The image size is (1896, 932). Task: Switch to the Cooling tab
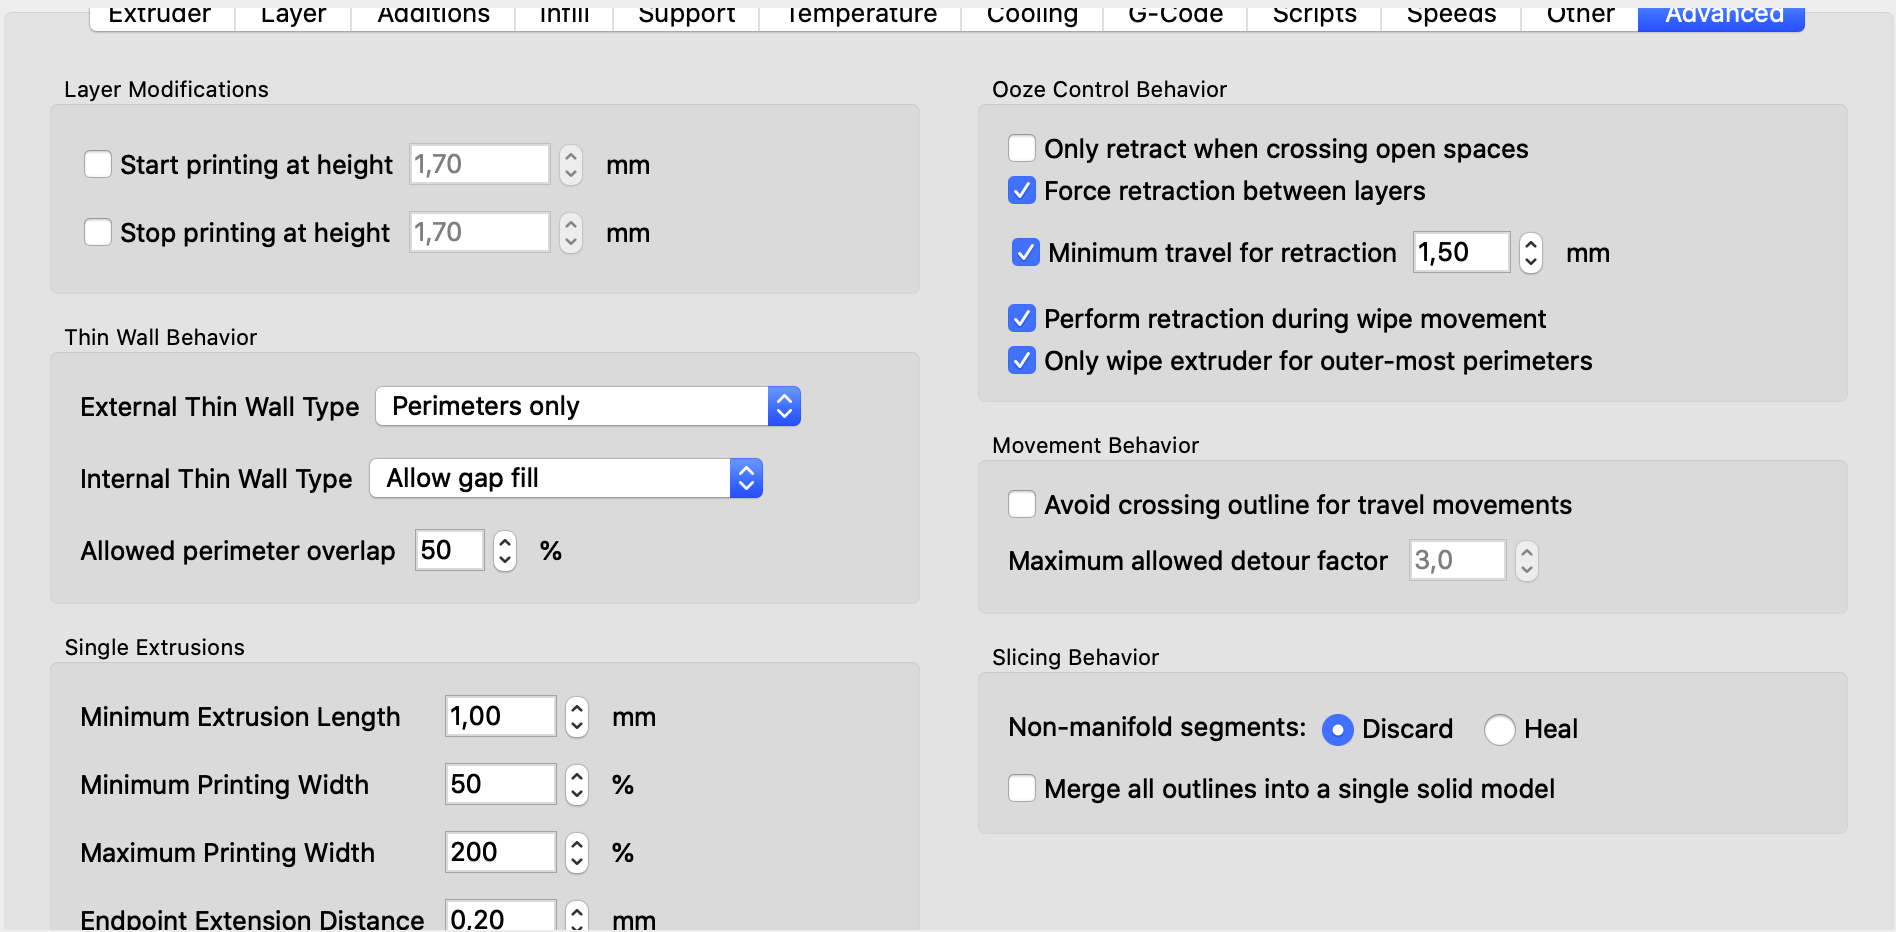tap(1032, 16)
